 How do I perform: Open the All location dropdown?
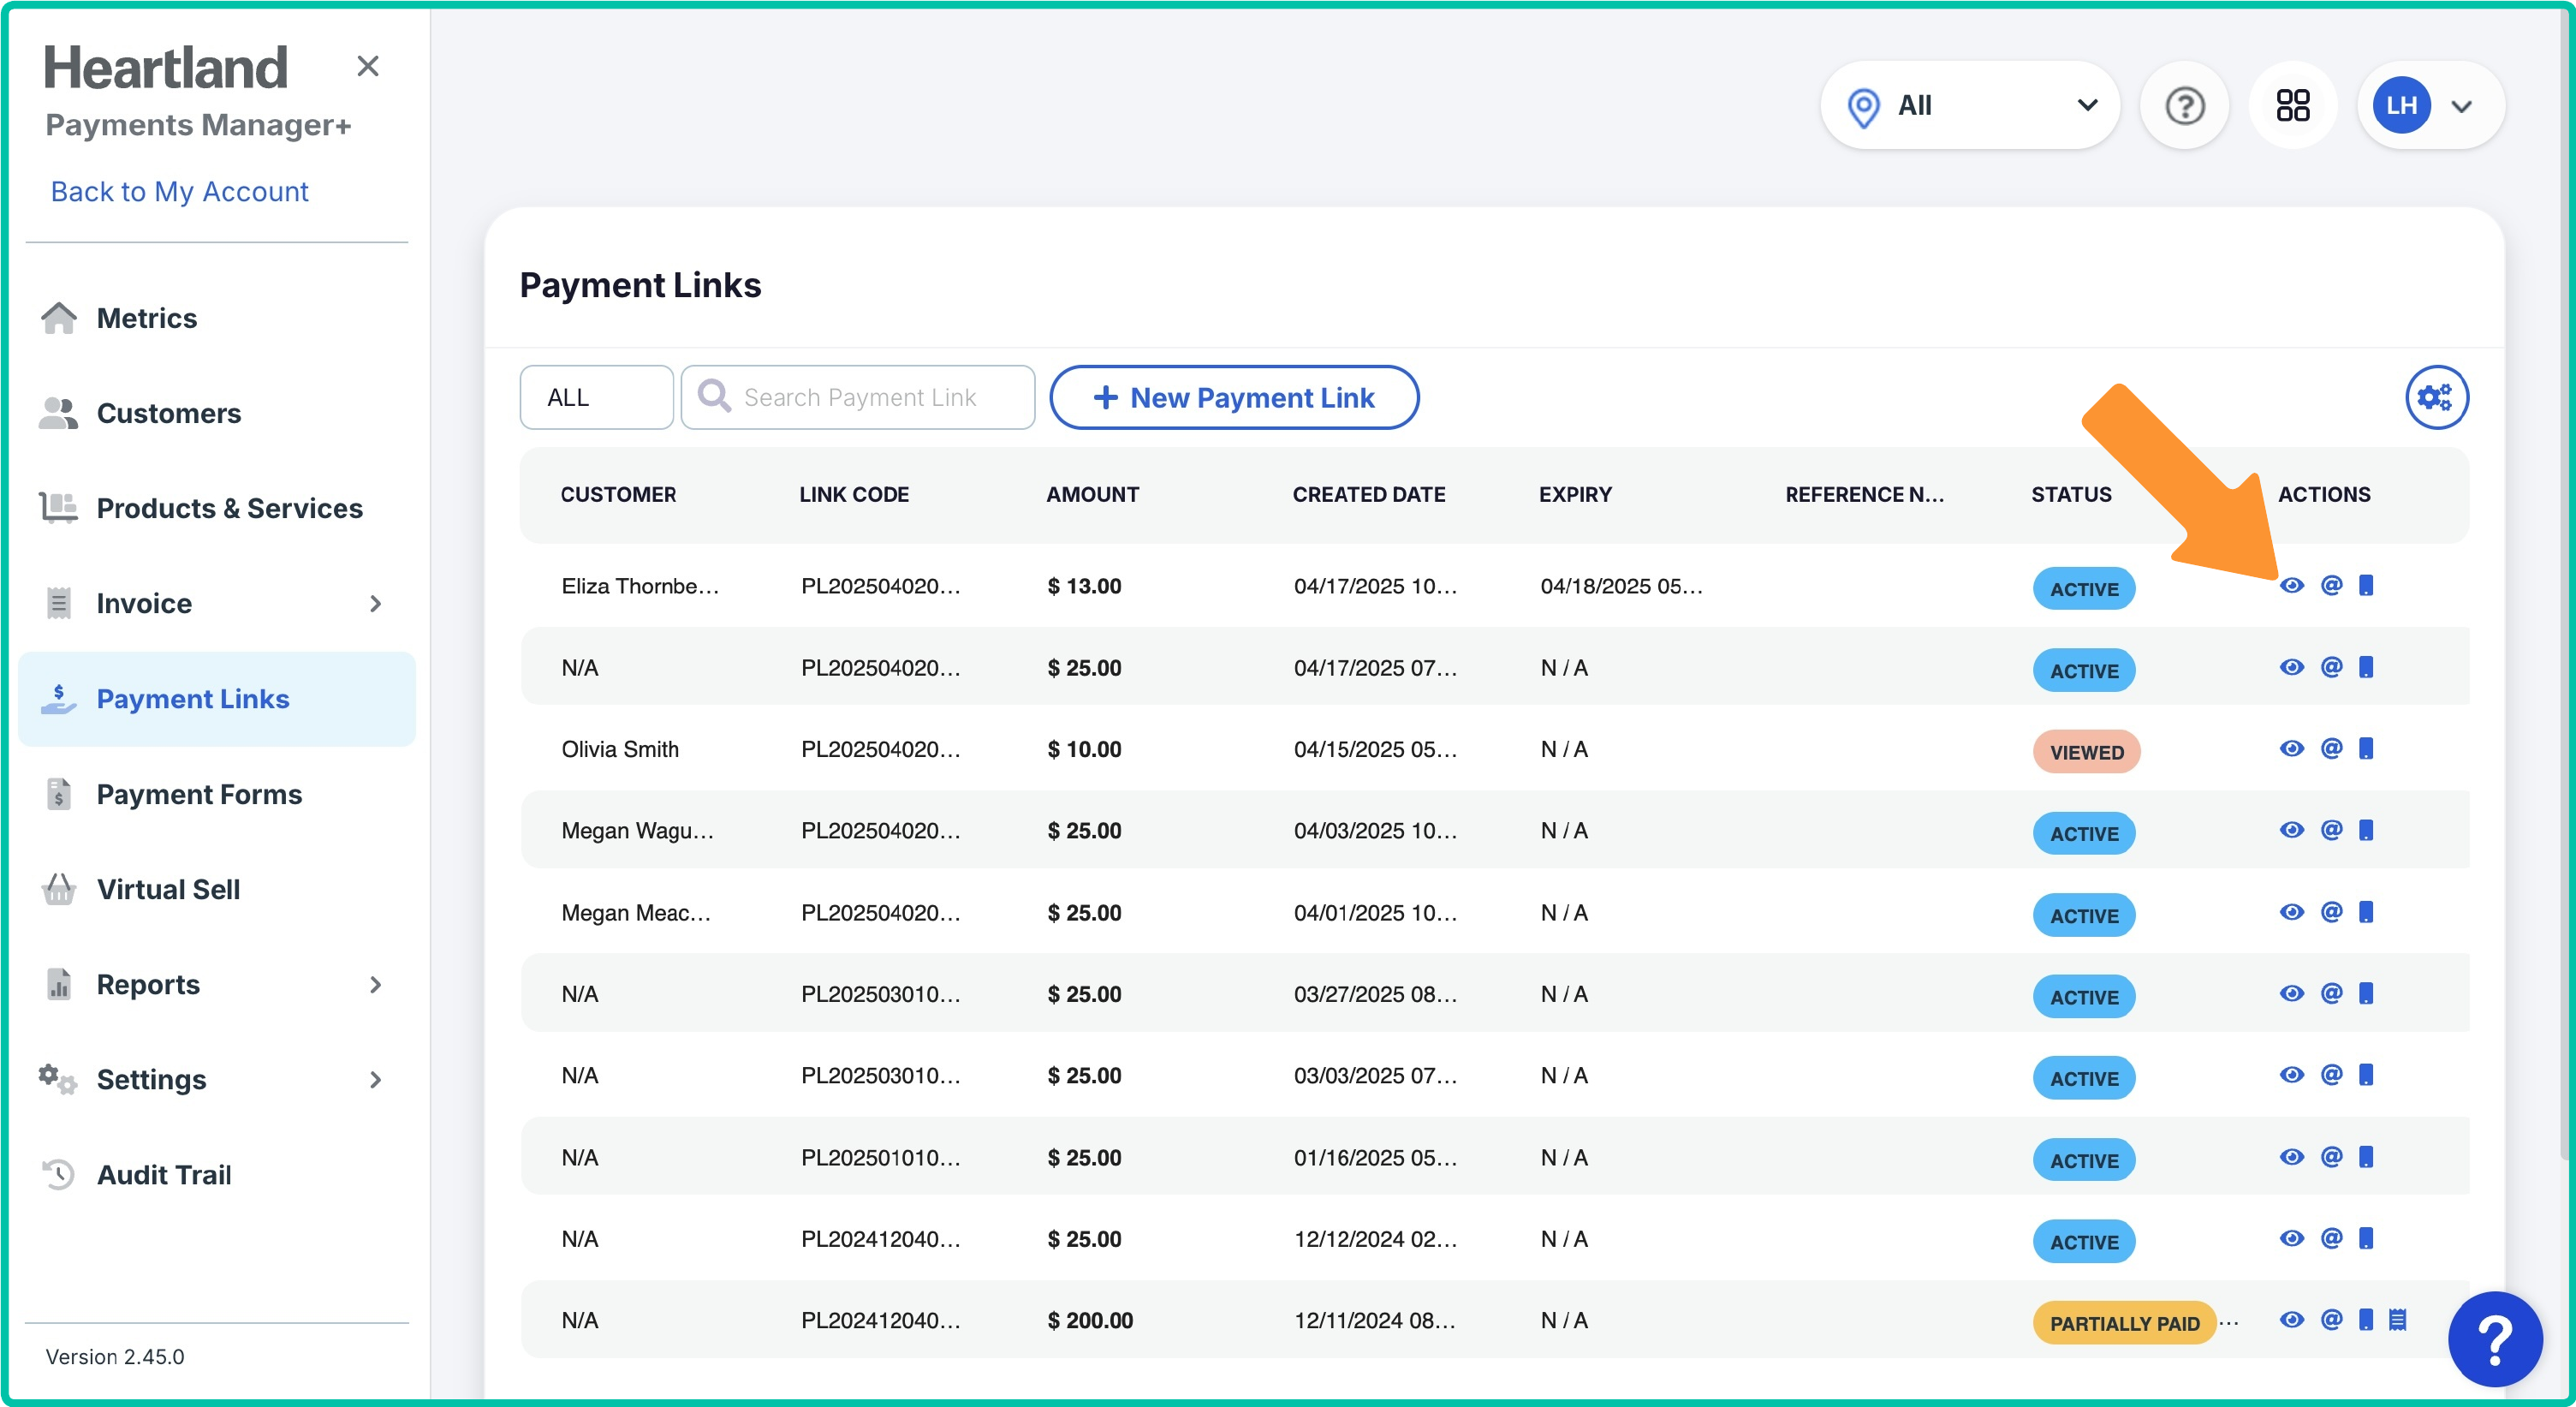pyautogui.click(x=1969, y=105)
